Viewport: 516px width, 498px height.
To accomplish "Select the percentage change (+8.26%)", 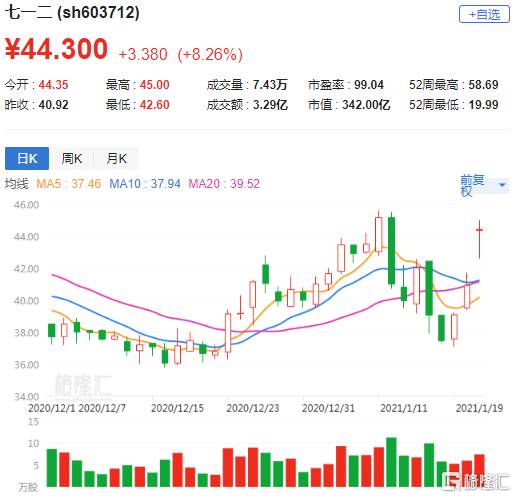I will click(210, 54).
